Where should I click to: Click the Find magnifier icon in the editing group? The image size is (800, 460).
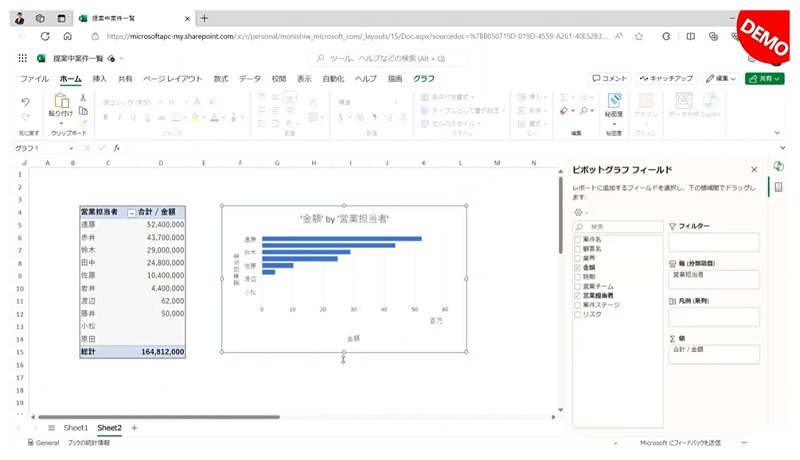pos(584,111)
